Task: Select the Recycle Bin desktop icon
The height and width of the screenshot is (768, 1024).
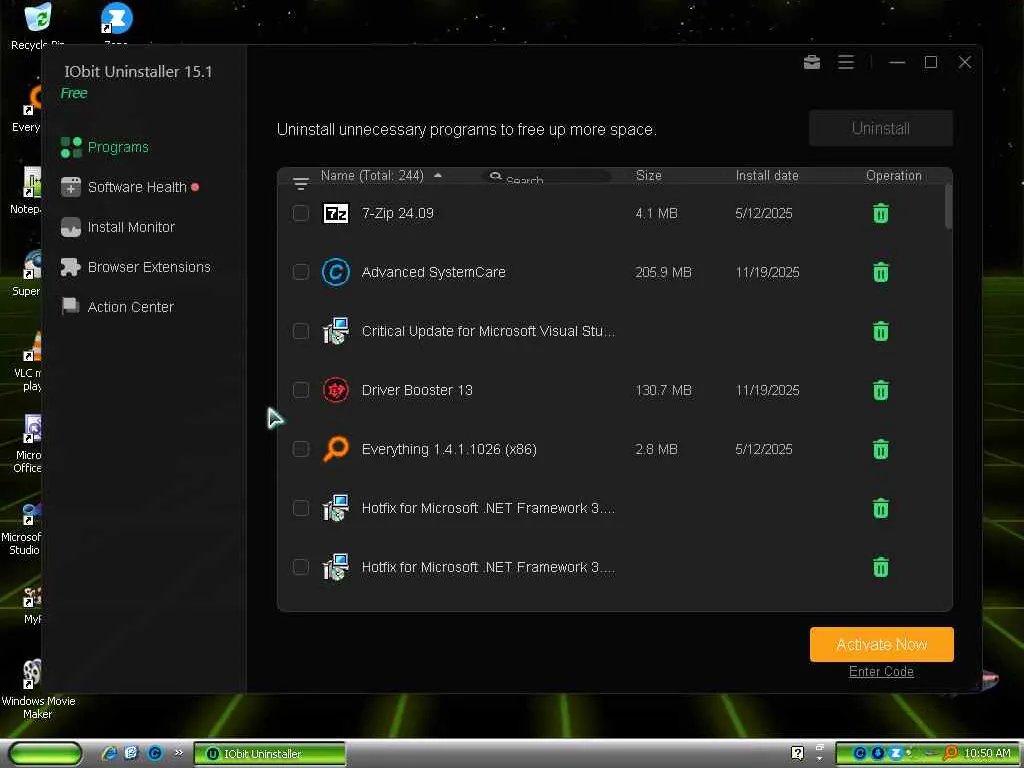Action: click(x=38, y=18)
